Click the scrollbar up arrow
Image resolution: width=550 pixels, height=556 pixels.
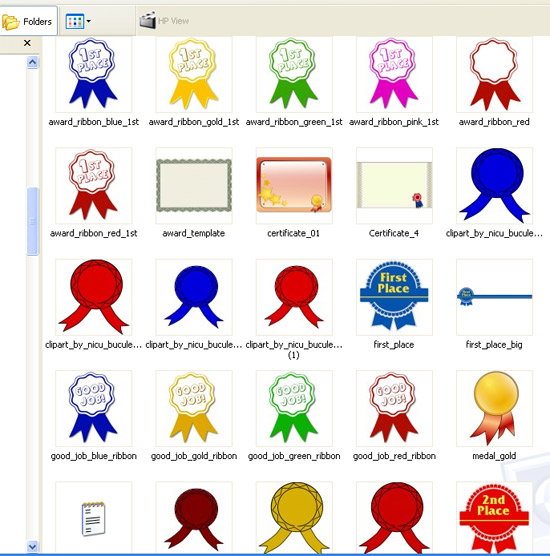click(x=33, y=62)
